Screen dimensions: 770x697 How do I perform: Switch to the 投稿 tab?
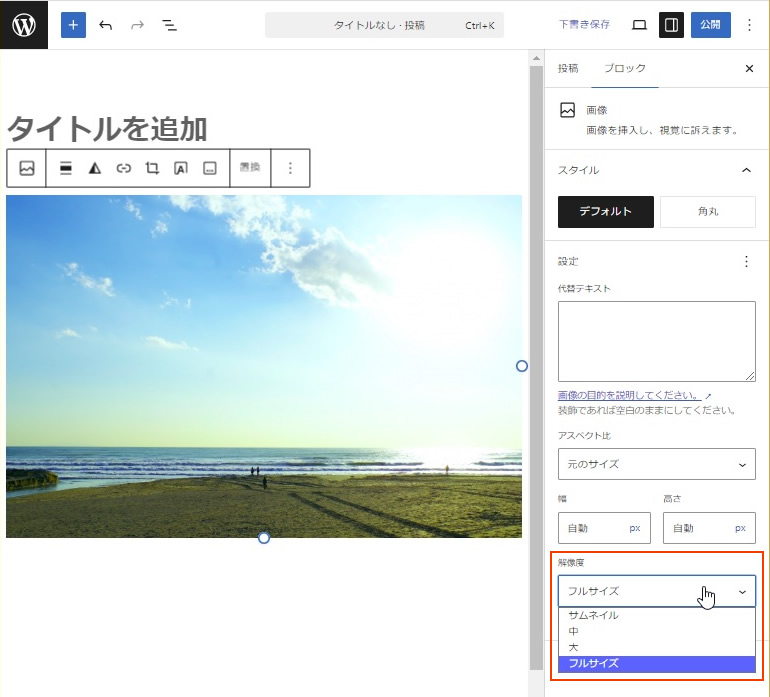[568, 68]
